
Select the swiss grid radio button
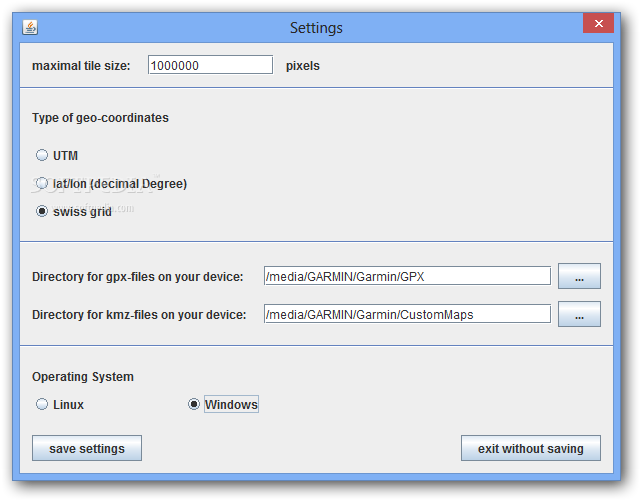tap(42, 211)
